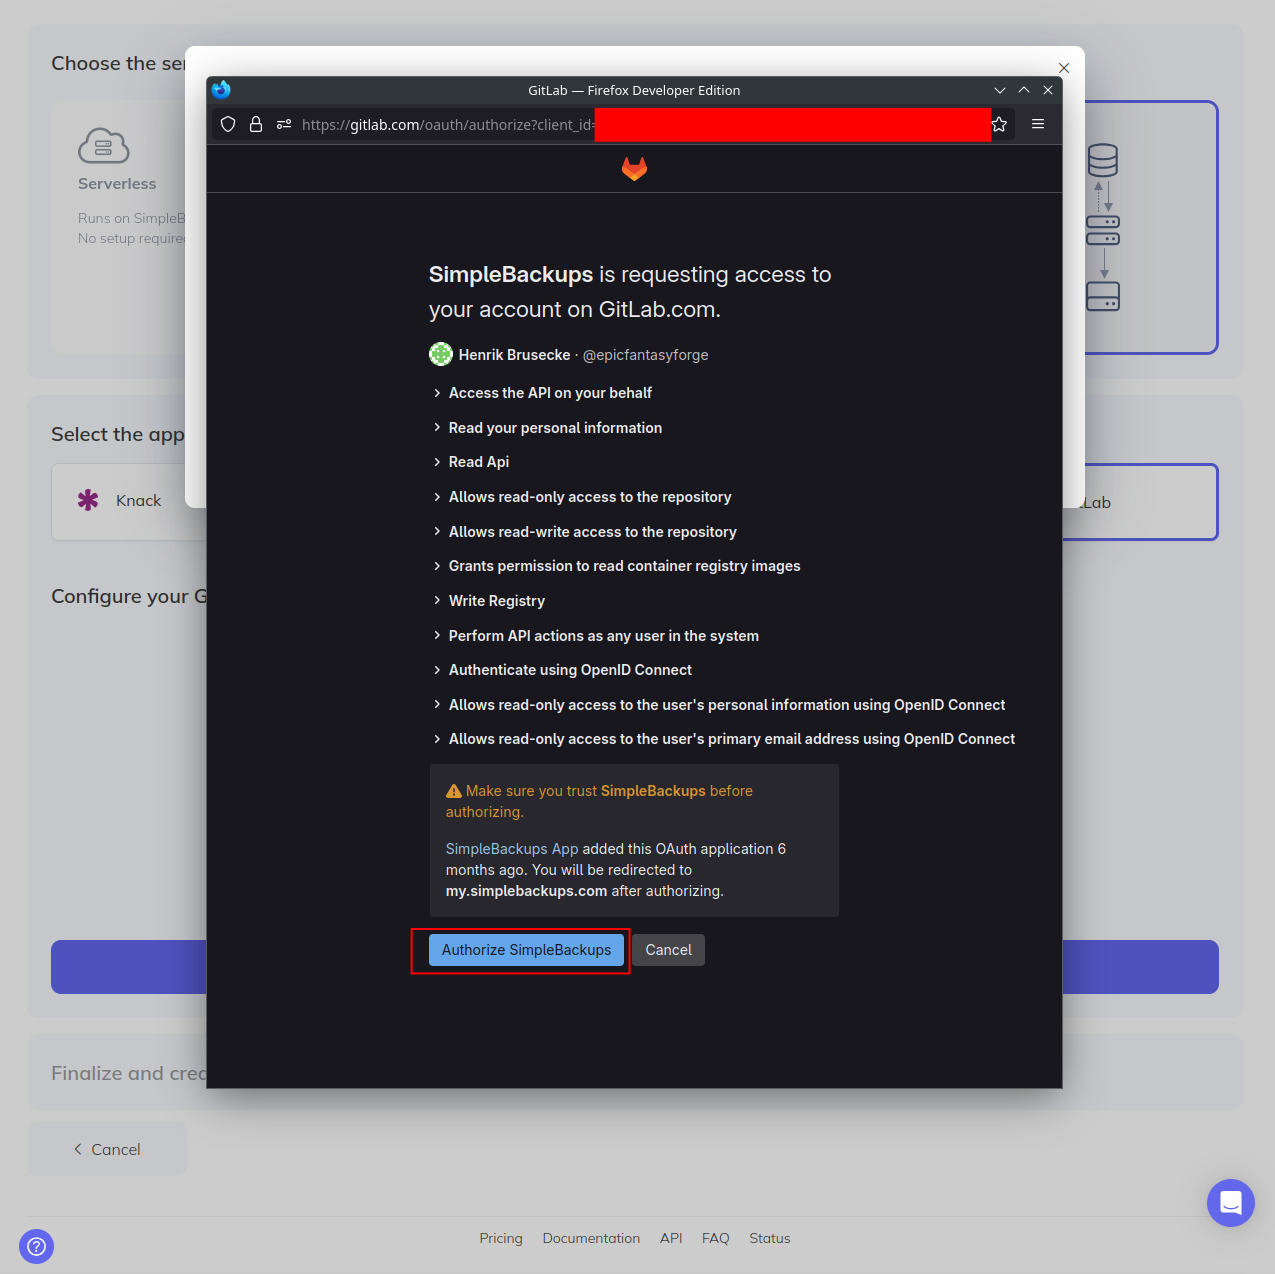
Task: Expand the 'Read Api' scope
Action: click(471, 462)
